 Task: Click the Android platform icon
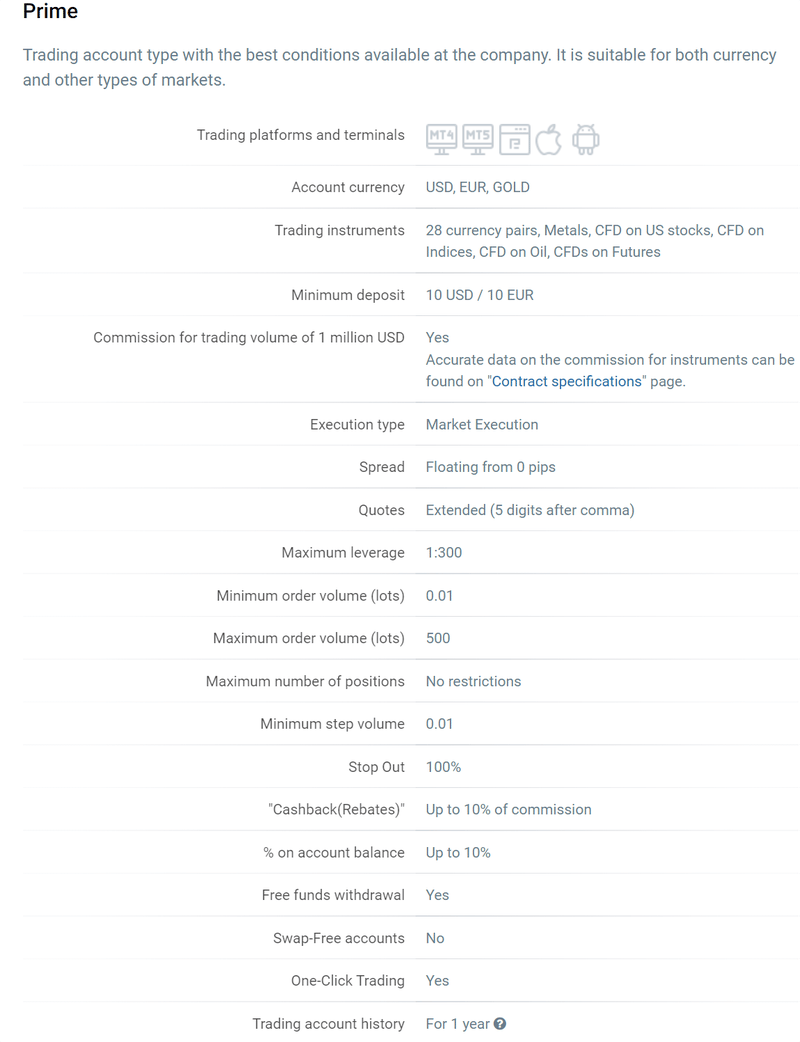click(x=586, y=139)
